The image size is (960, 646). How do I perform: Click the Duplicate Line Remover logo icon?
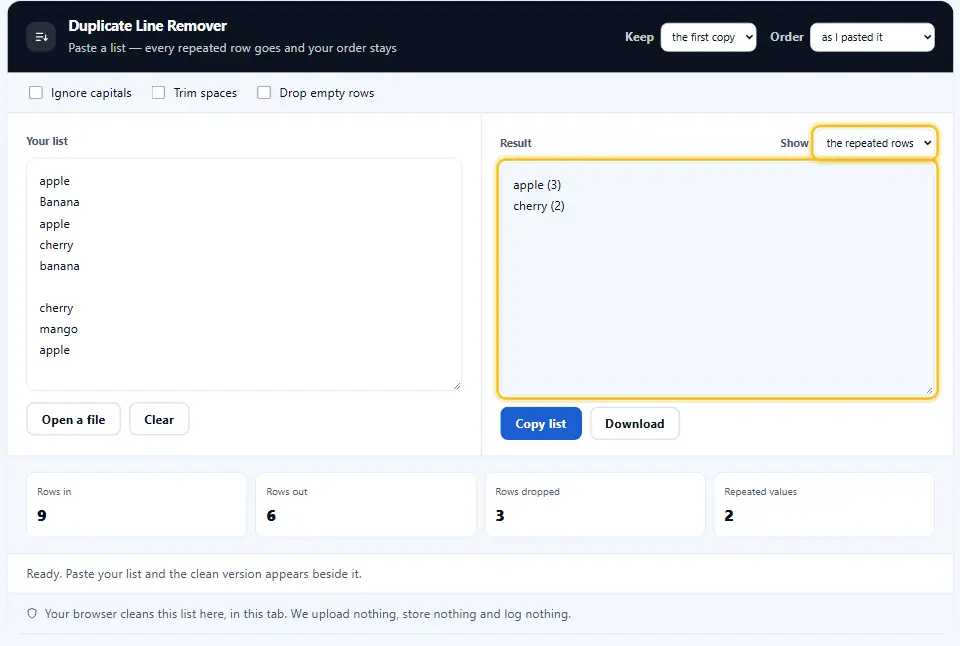(x=41, y=37)
